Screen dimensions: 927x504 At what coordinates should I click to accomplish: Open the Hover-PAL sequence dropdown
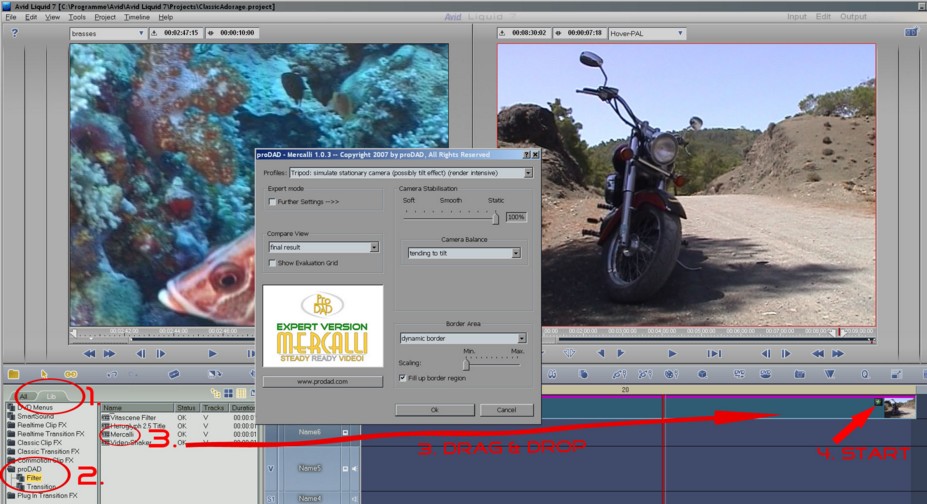pyautogui.click(x=647, y=33)
